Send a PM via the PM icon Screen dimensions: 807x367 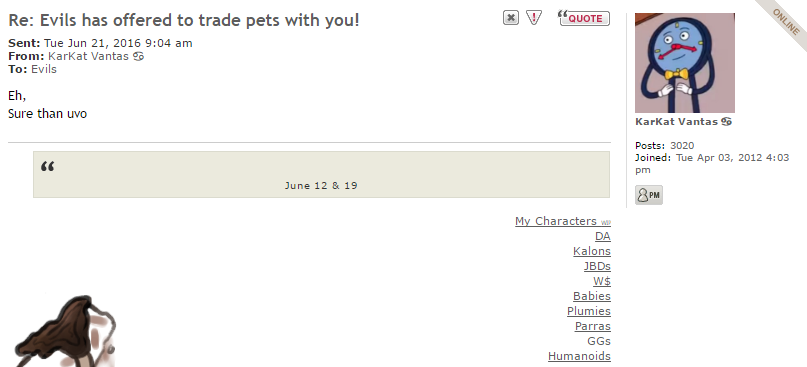(x=648, y=195)
